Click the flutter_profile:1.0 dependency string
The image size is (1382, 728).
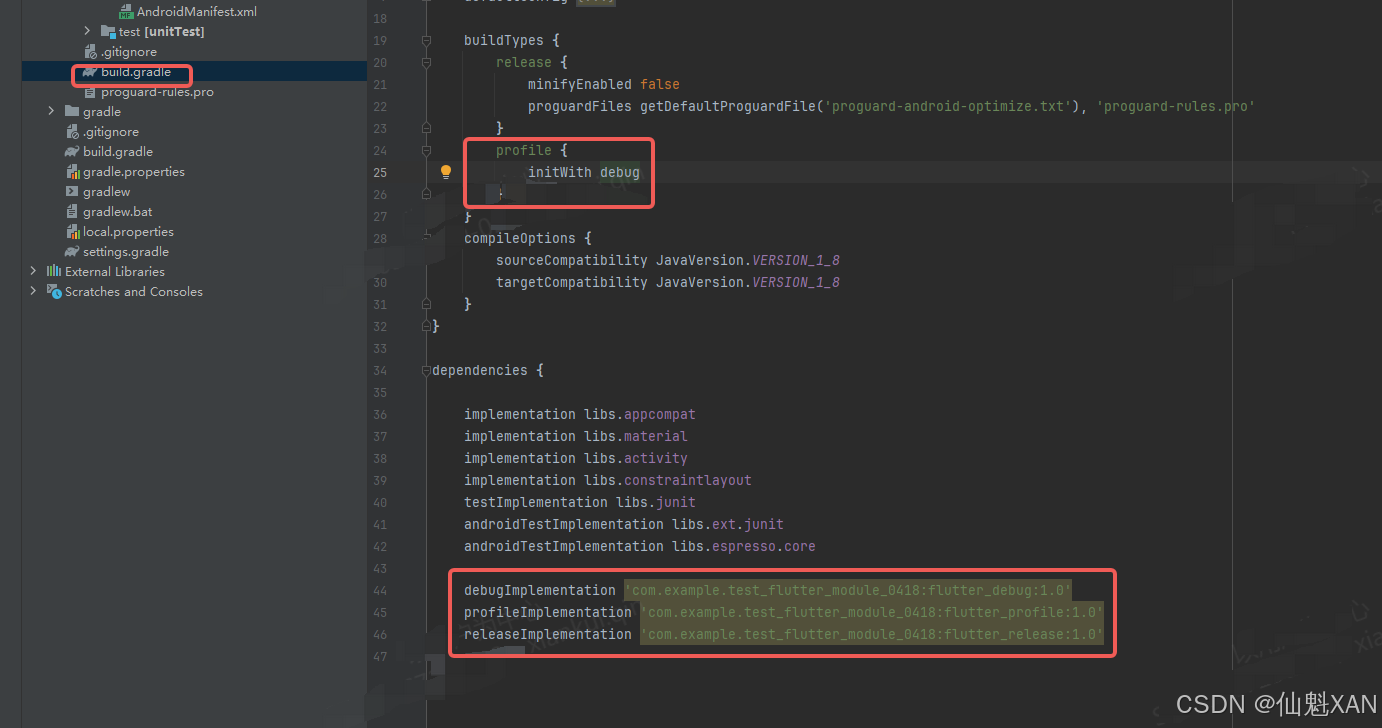[x=872, y=613]
